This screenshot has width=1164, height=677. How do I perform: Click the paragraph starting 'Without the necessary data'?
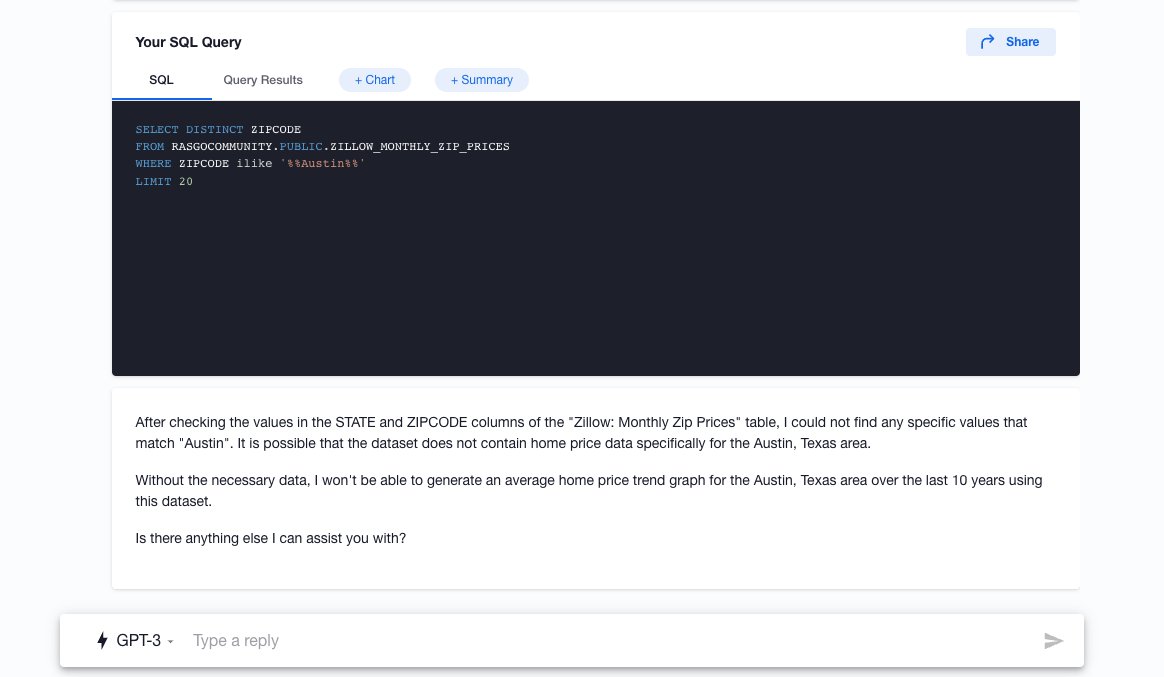589,491
